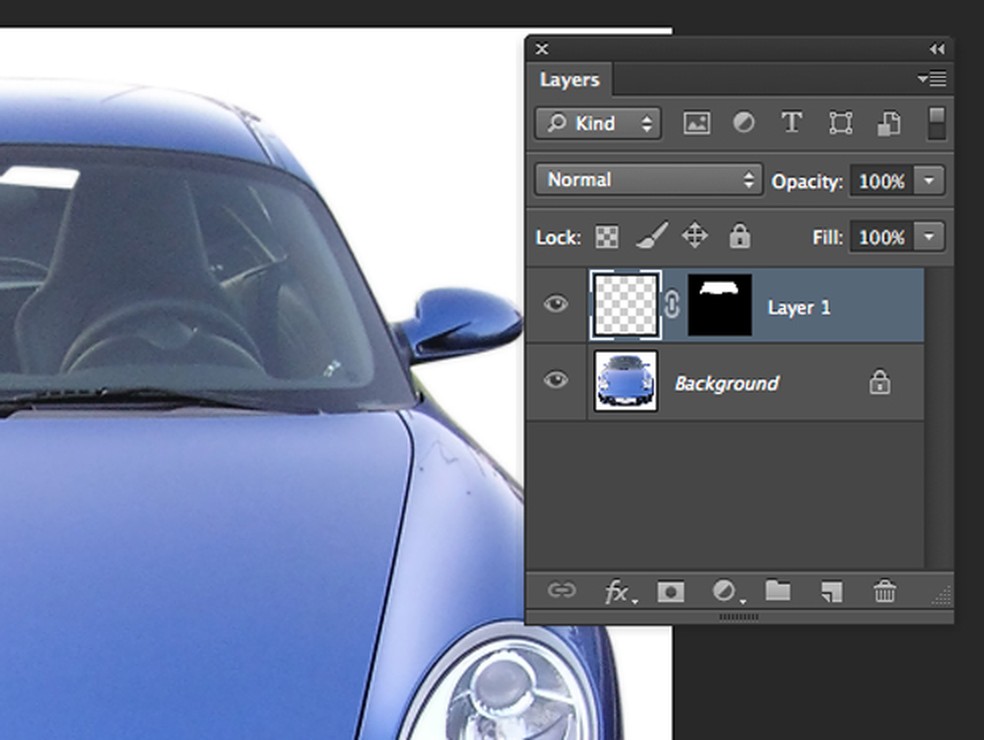The width and height of the screenshot is (984, 740).
Task: Open the Layers panel flyout menu
Action: [x=932, y=79]
